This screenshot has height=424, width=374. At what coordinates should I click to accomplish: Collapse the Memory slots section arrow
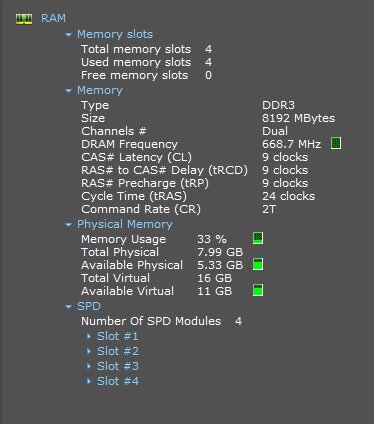[68, 34]
